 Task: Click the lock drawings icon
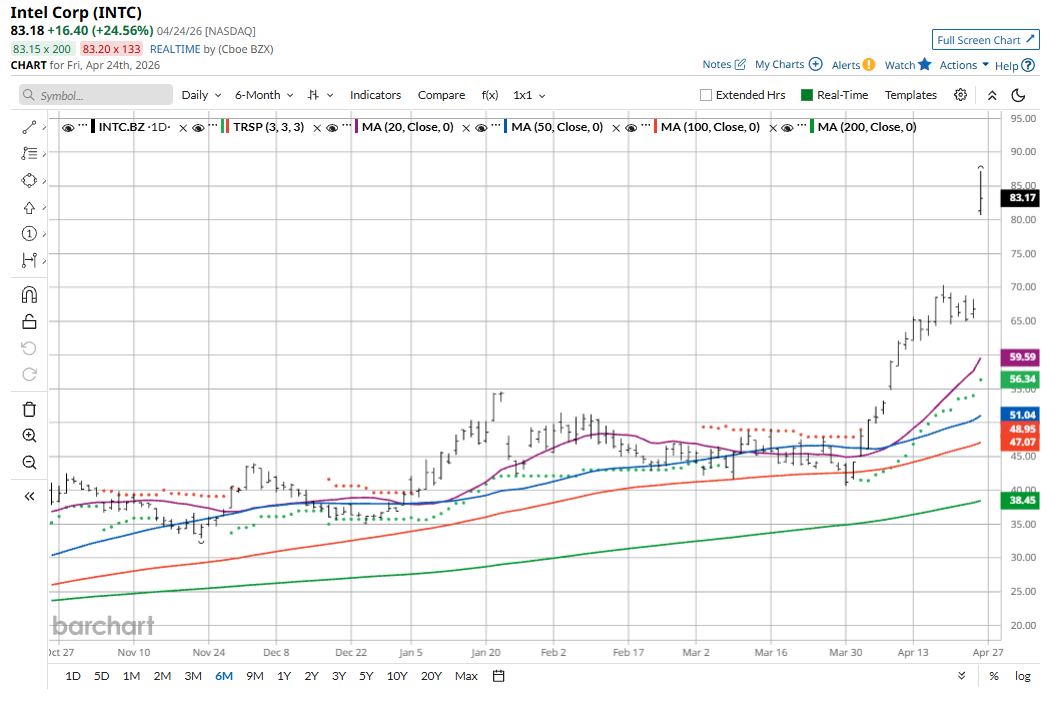click(29, 321)
